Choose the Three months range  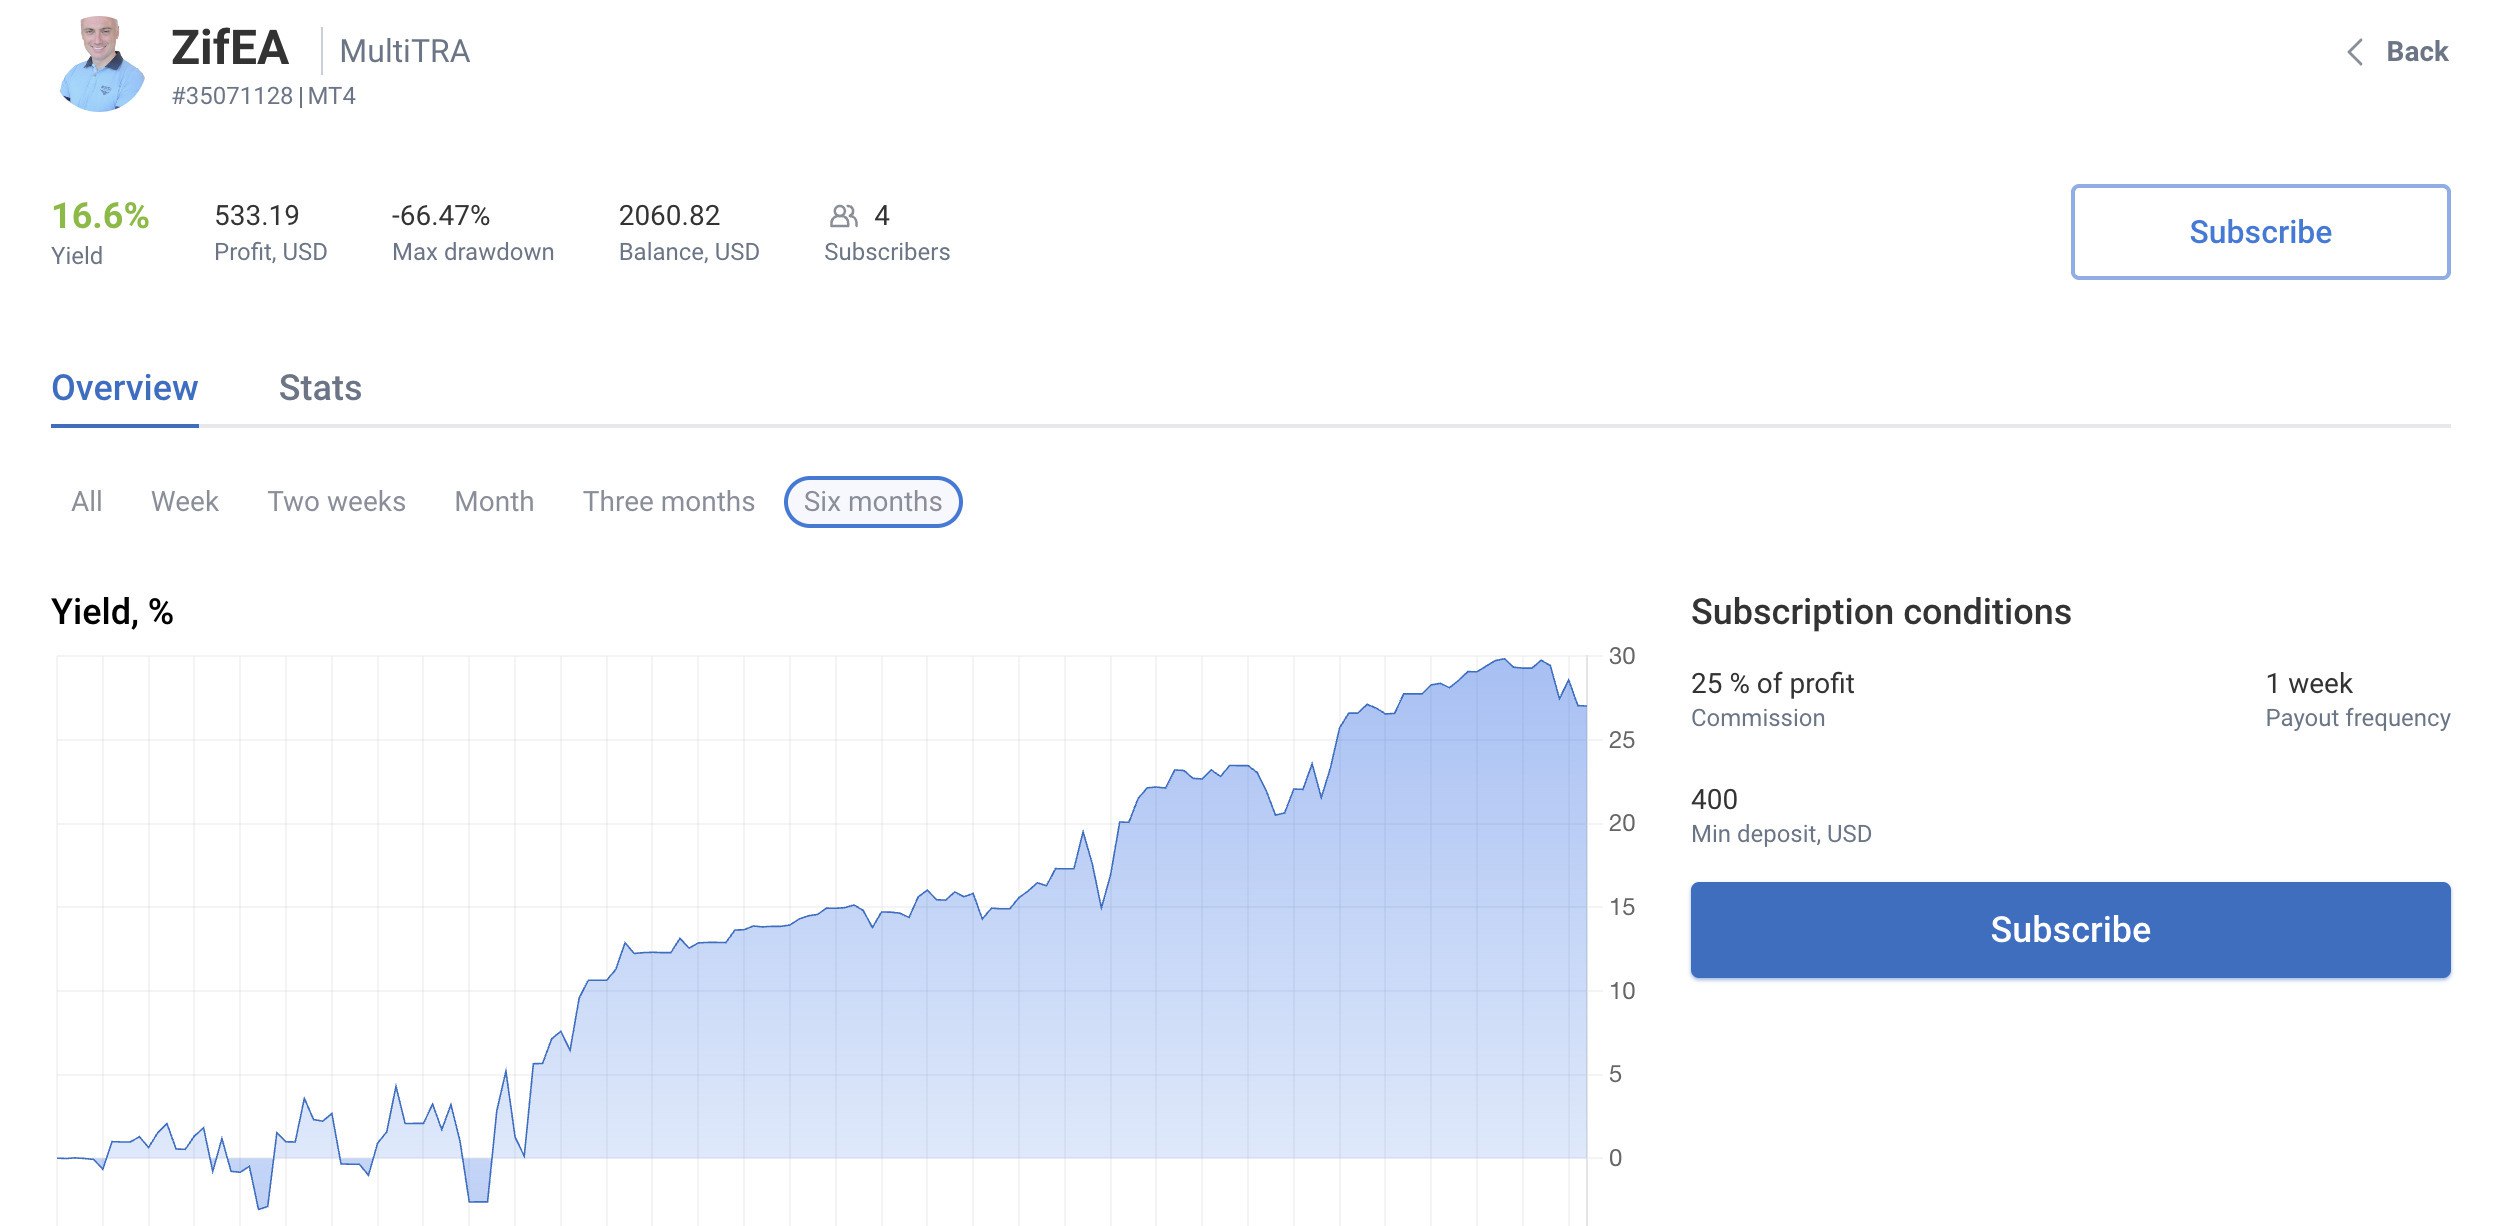coord(669,502)
